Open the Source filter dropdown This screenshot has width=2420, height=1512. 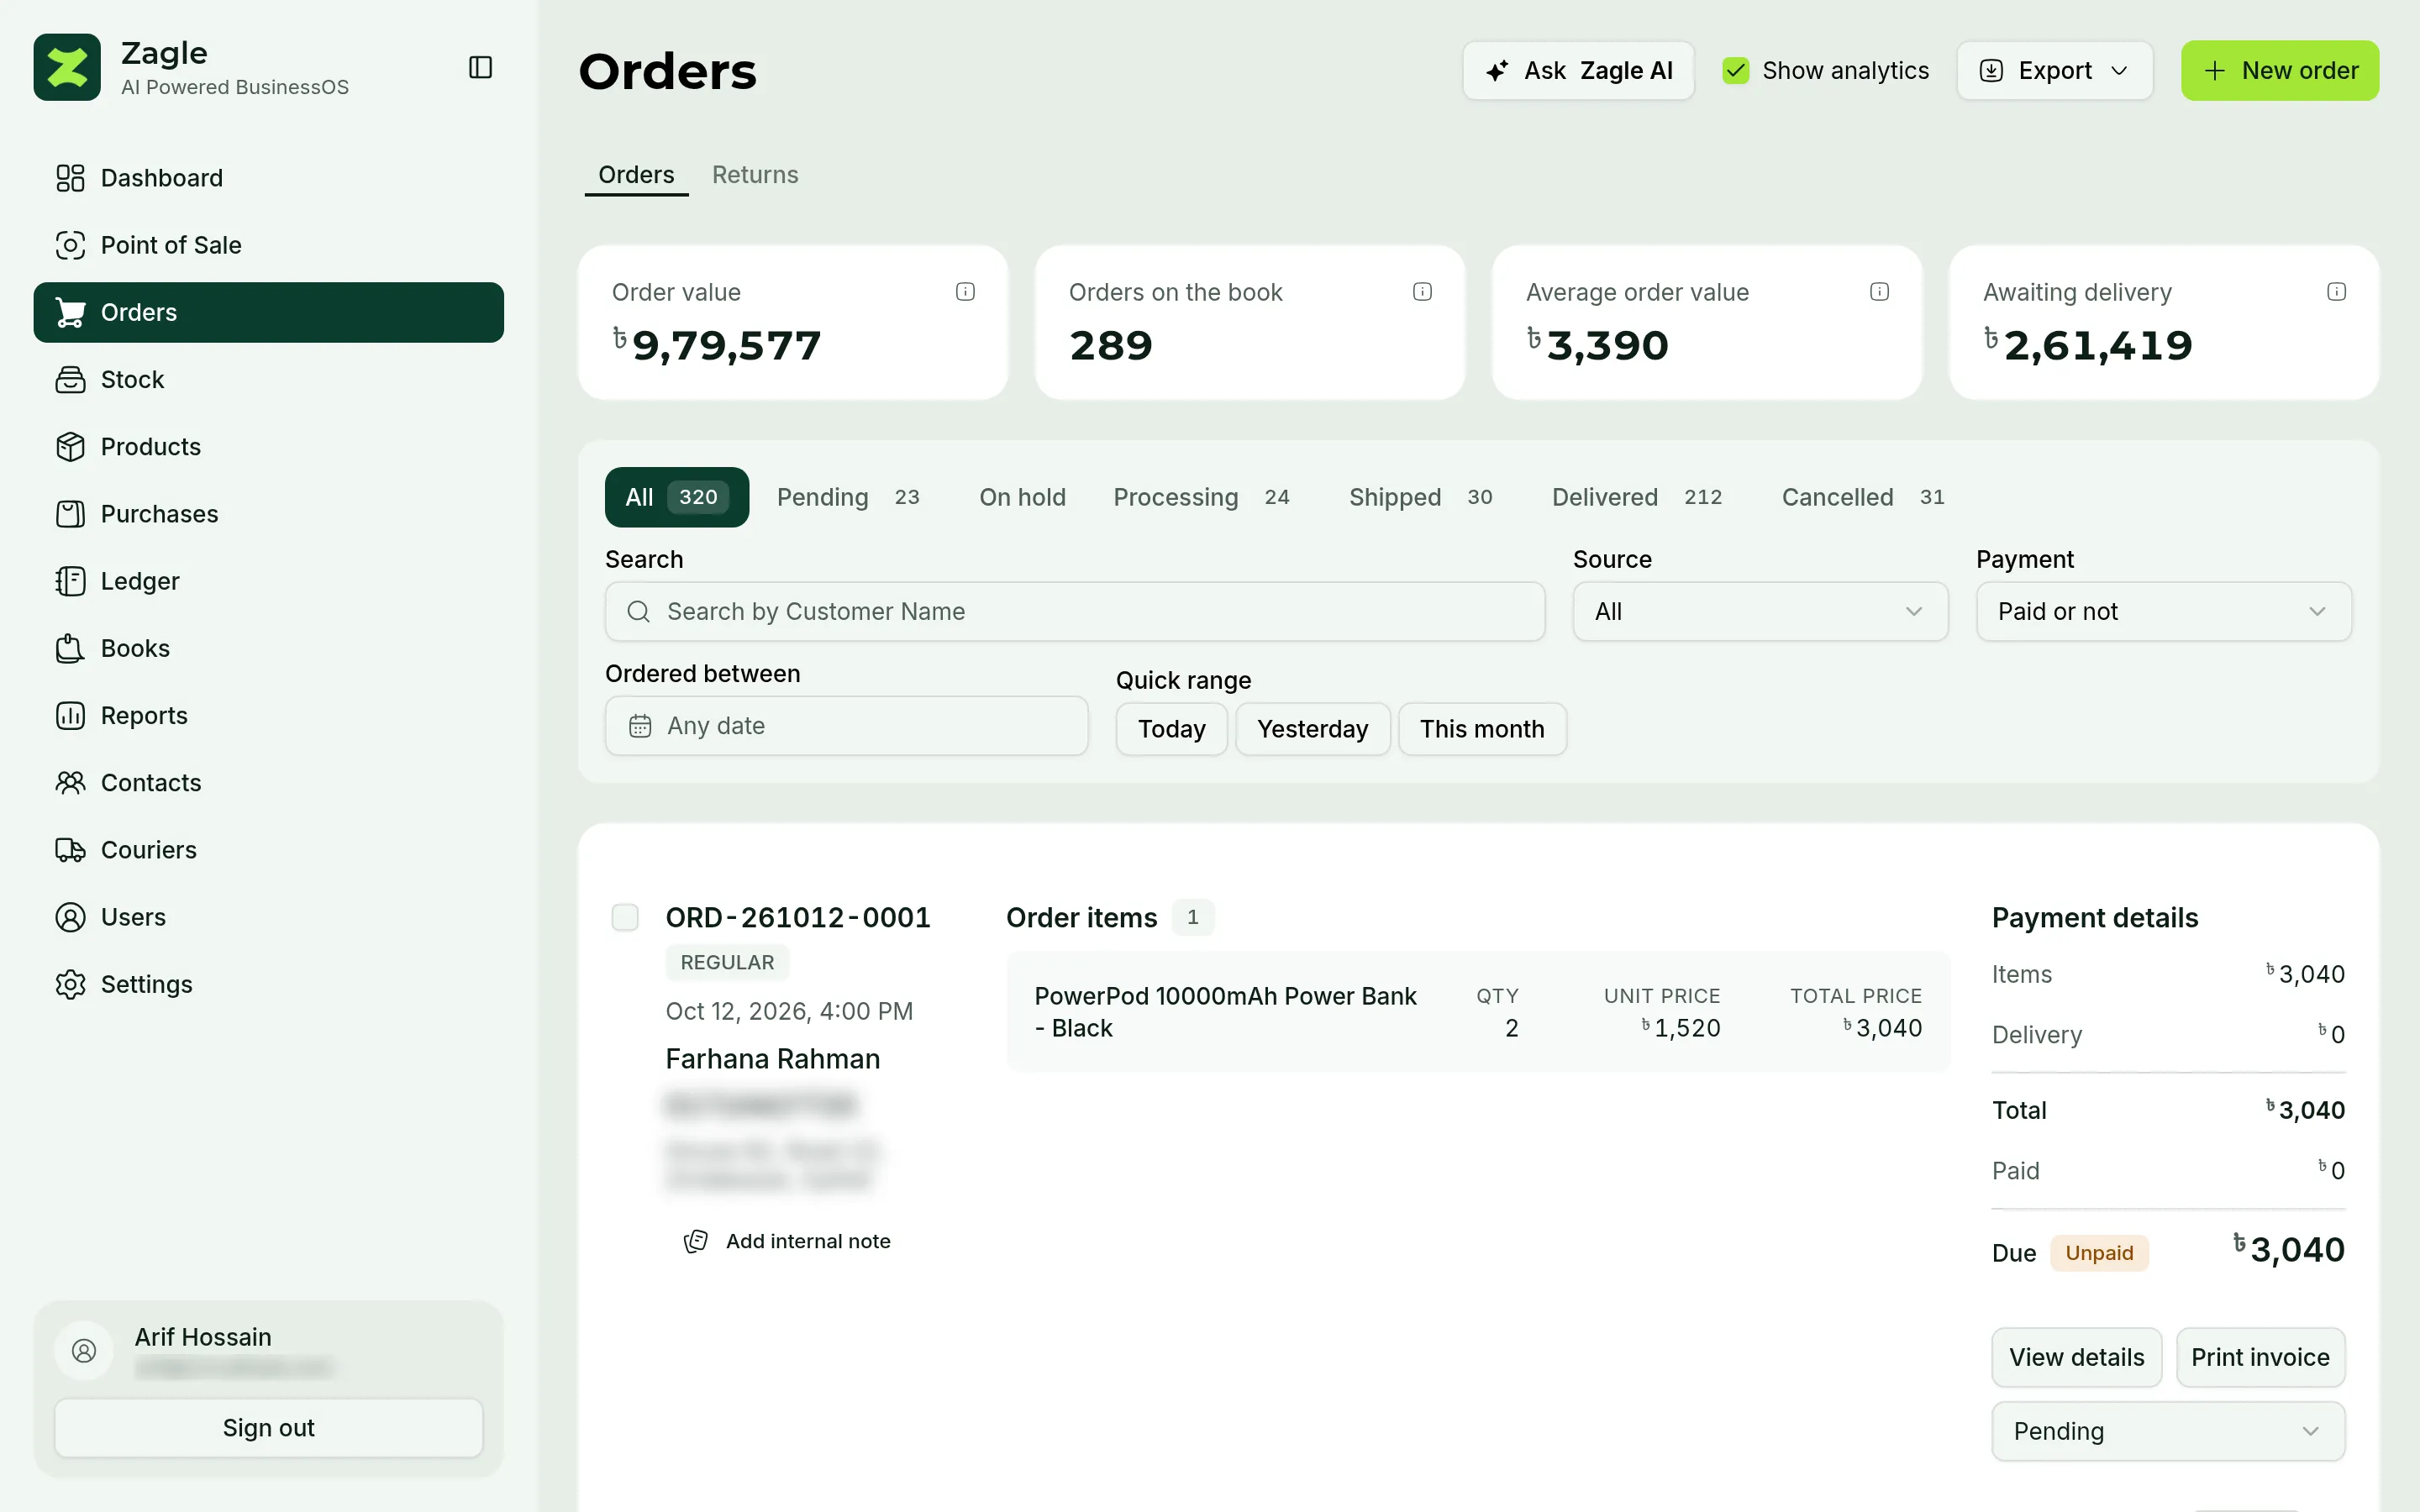[1760, 611]
